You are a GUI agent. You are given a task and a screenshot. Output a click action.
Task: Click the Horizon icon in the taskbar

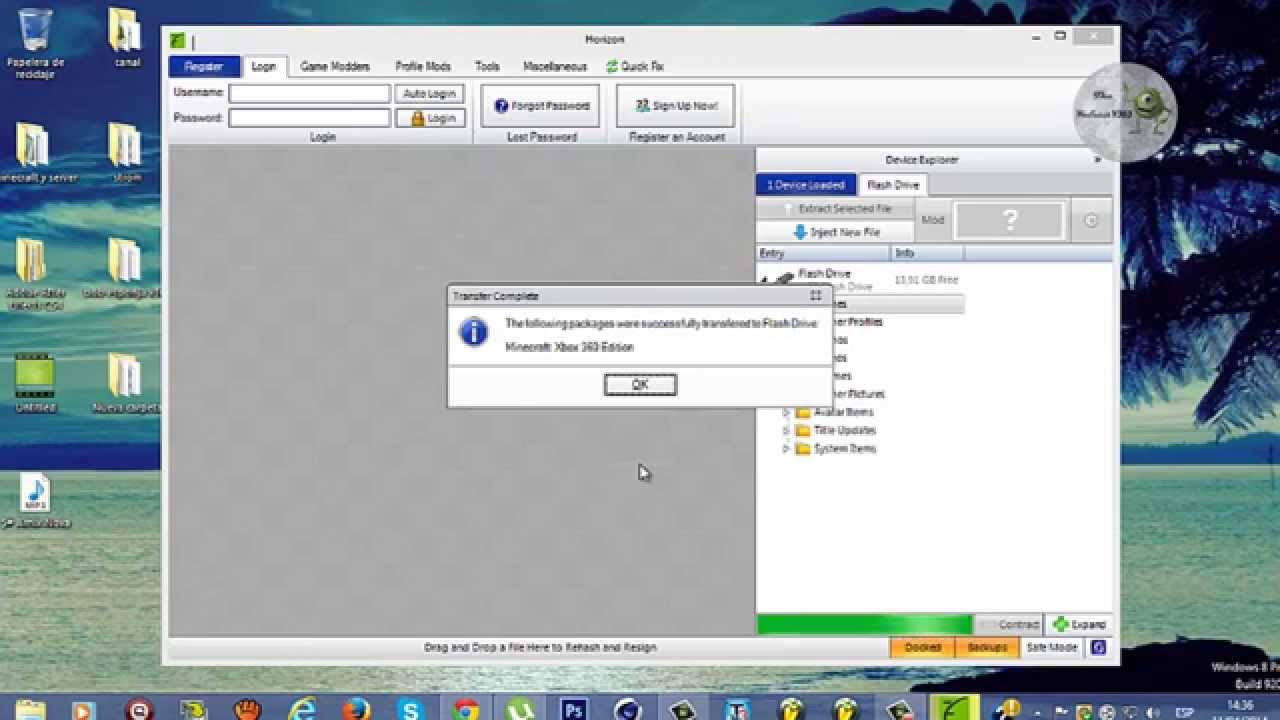coord(954,708)
